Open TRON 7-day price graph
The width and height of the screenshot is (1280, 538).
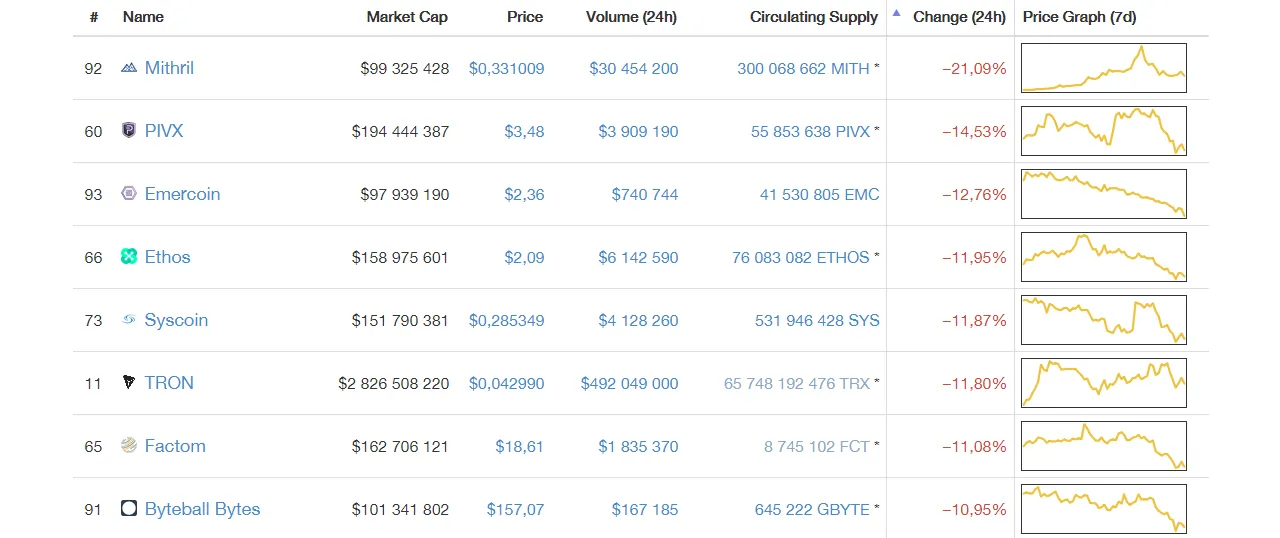[x=1104, y=383]
